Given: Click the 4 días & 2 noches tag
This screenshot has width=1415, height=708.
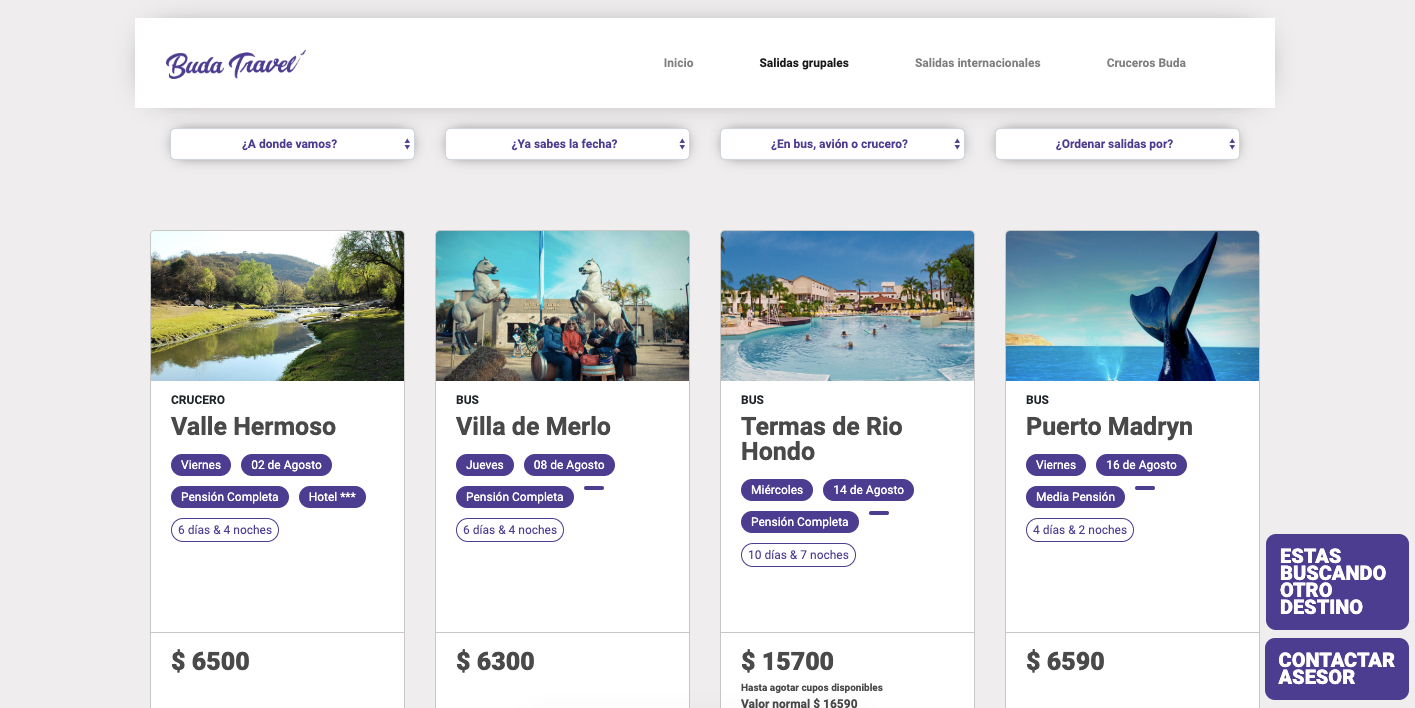Looking at the screenshot, I should pyautogui.click(x=1080, y=530).
